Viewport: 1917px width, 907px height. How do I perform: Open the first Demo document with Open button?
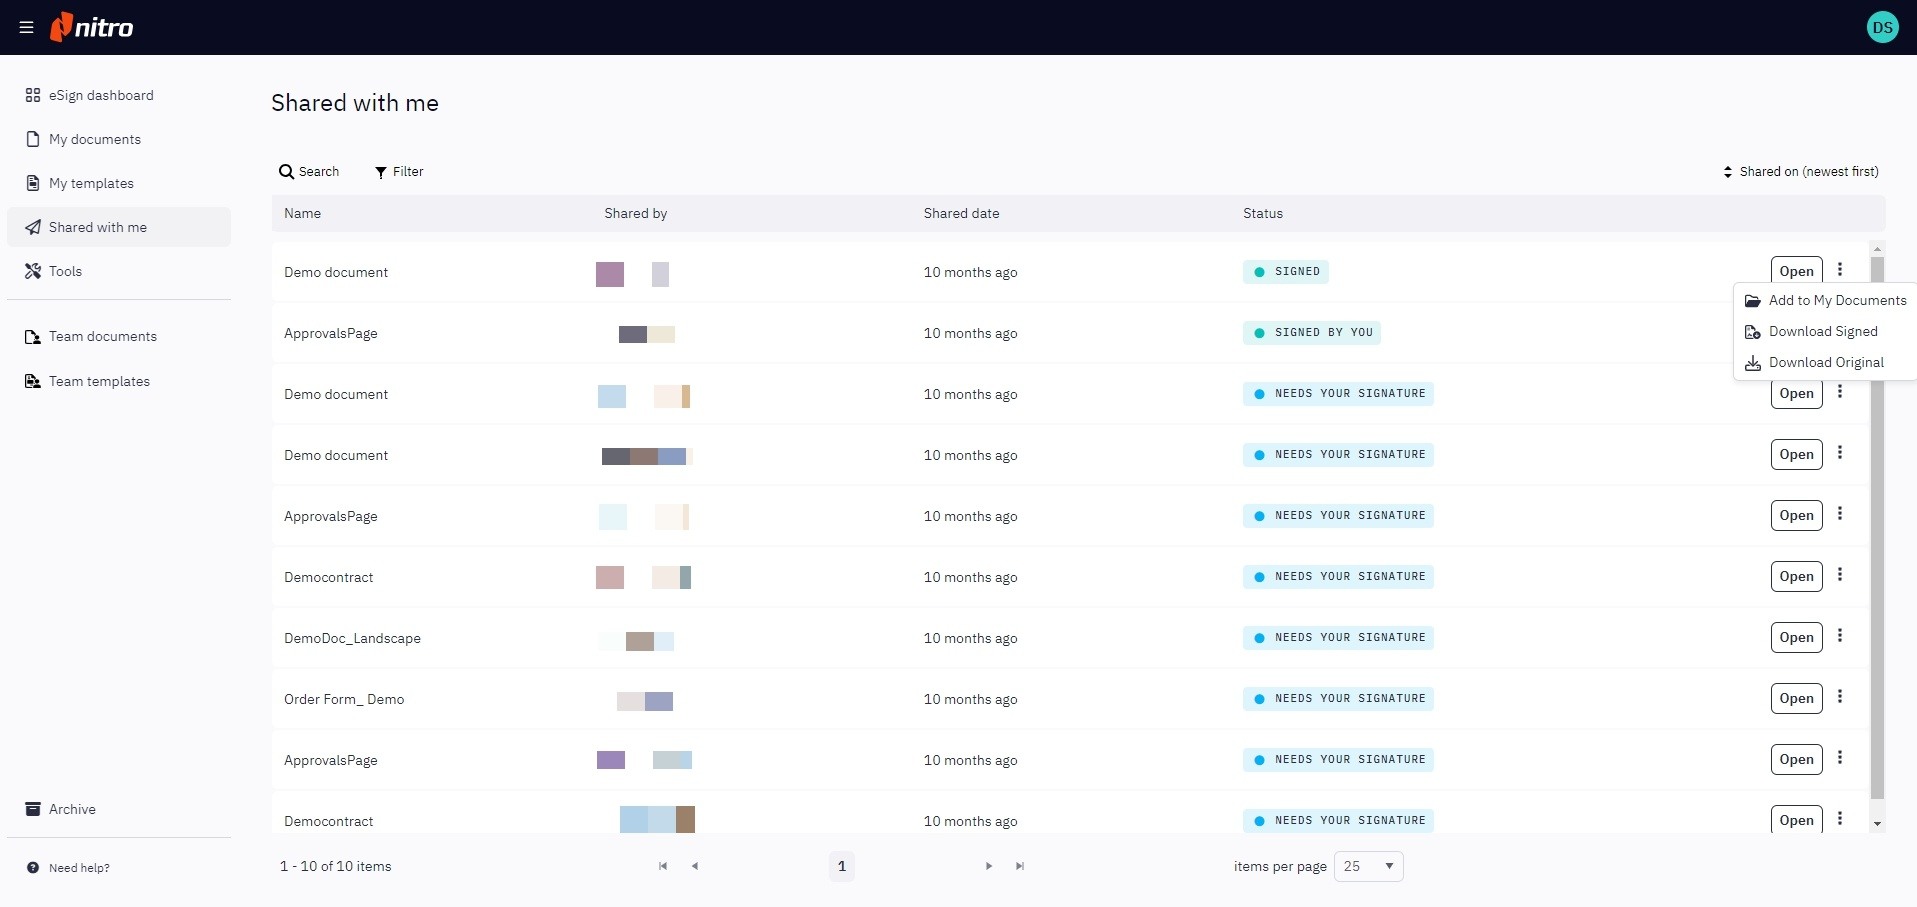click(x=1796, y=271)
